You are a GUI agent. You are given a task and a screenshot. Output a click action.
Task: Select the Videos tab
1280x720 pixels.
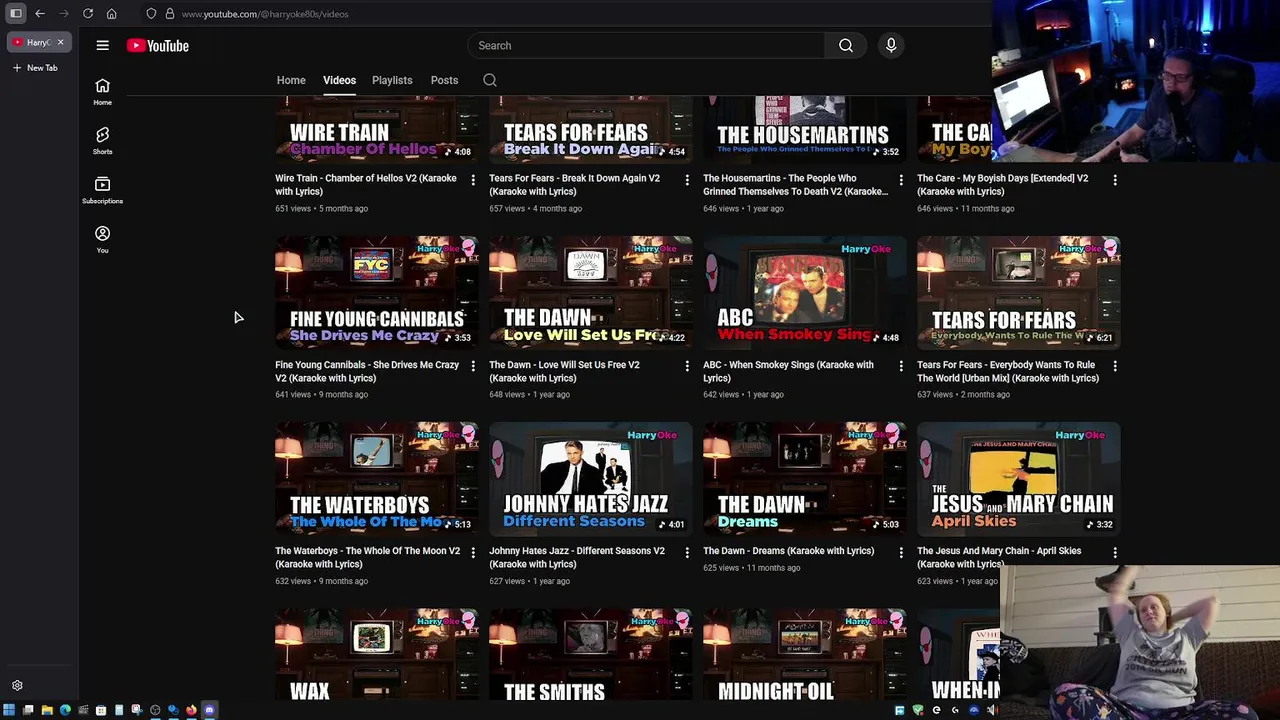click(x=339, y=80)
